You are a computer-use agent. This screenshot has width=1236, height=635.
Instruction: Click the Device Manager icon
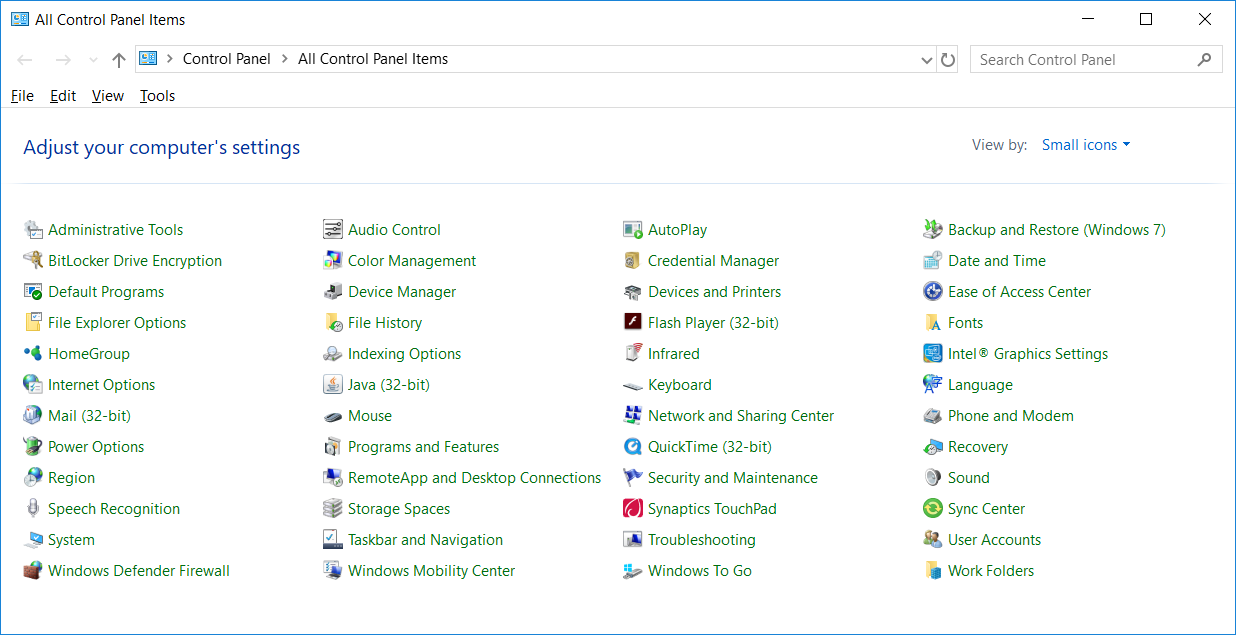(x=333, y=292)
